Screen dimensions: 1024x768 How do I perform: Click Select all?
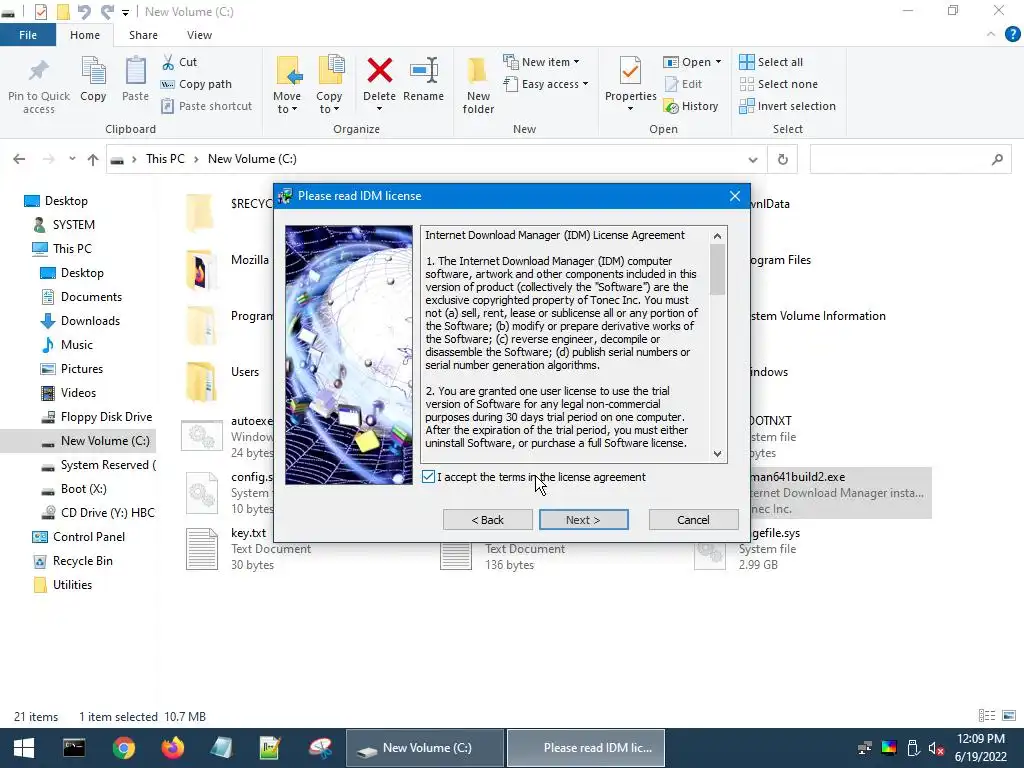point(771,62)
